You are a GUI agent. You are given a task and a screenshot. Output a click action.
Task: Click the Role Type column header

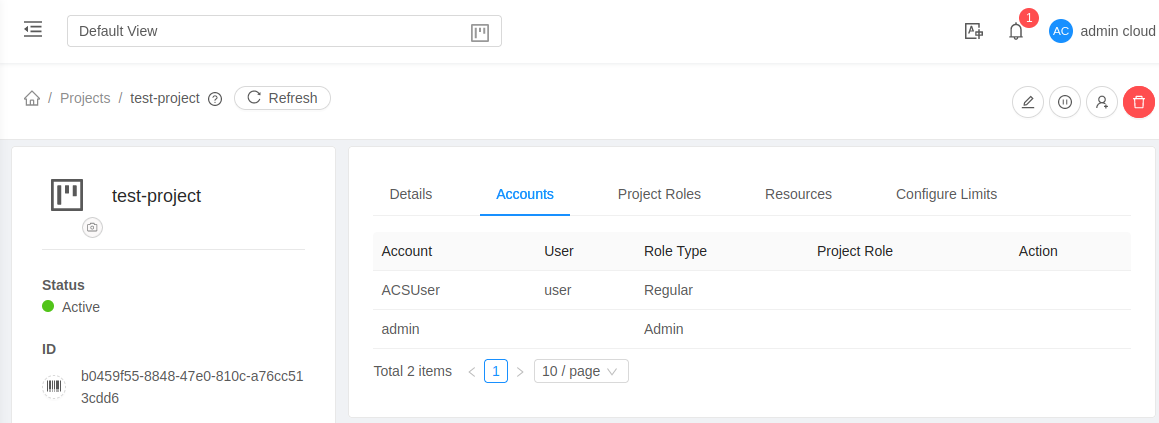676,251
